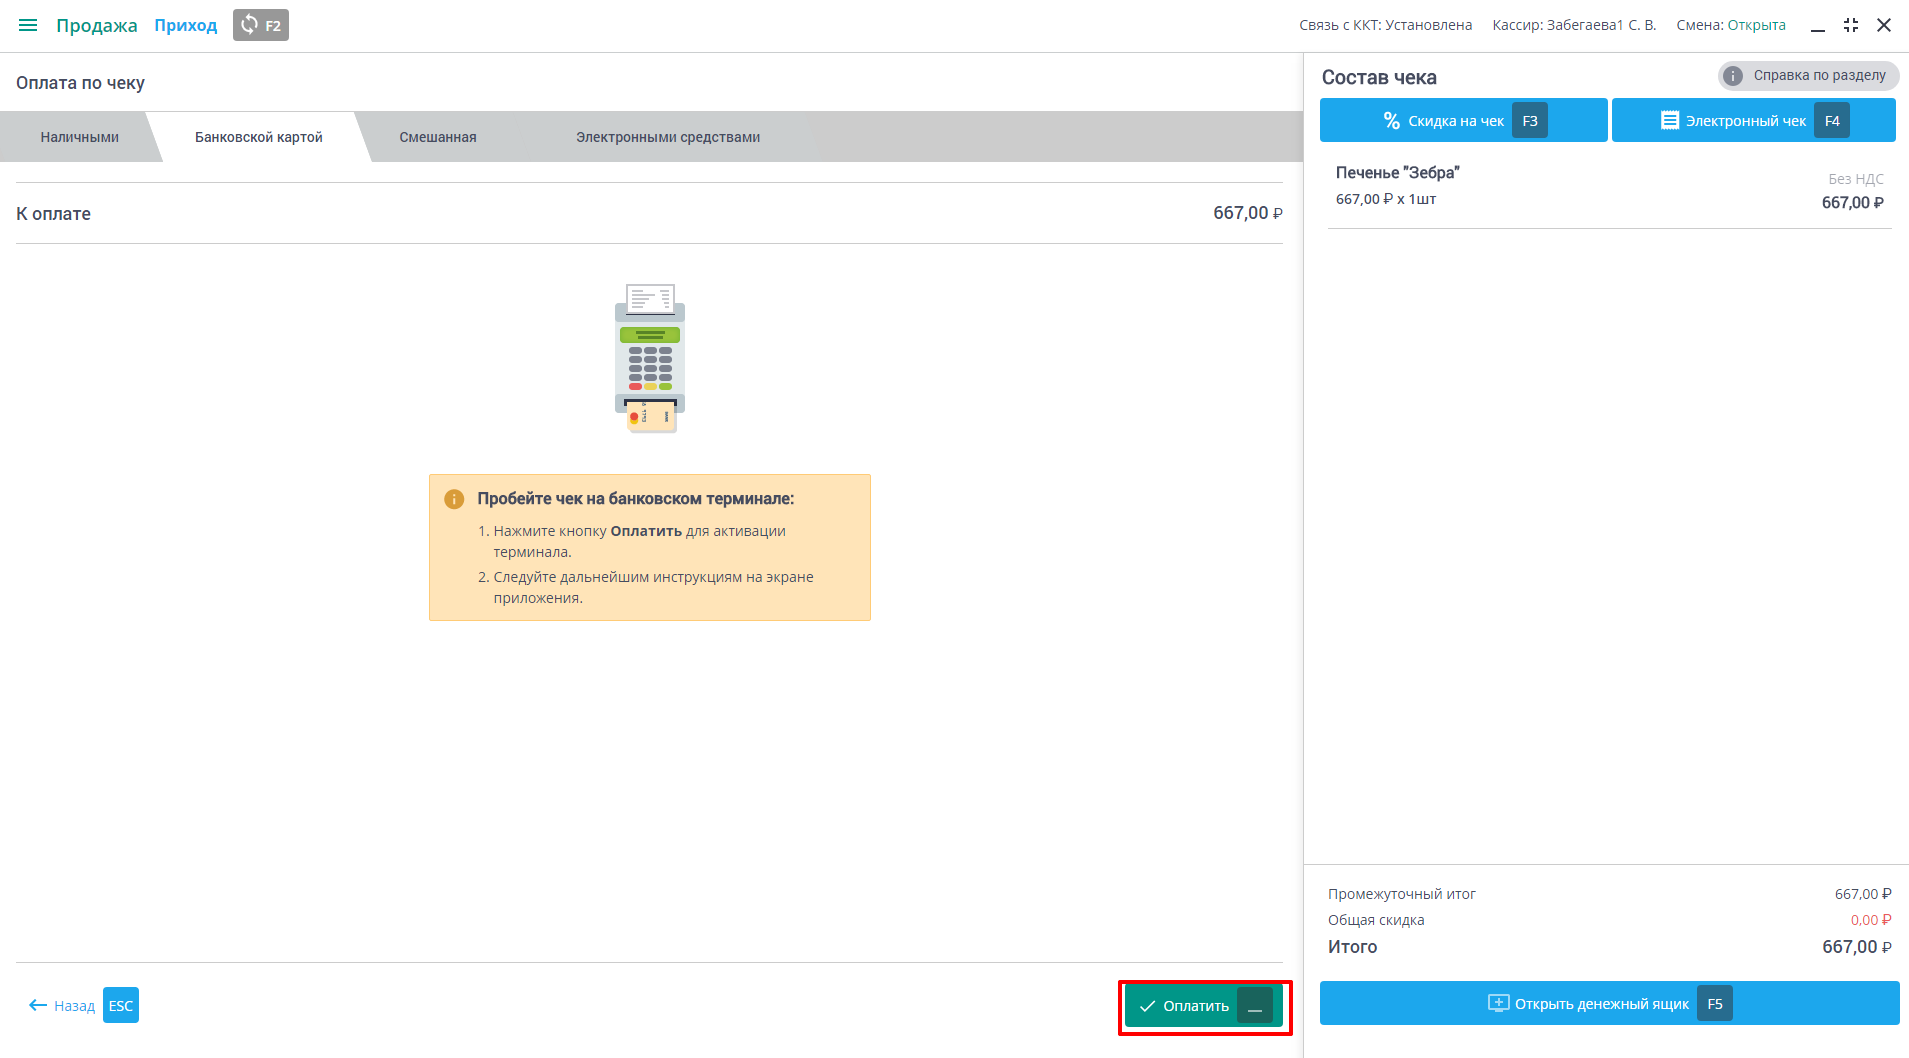Click the Приход header label
This screenshot has height=1058, width=1909.
[x=186, y=25]
